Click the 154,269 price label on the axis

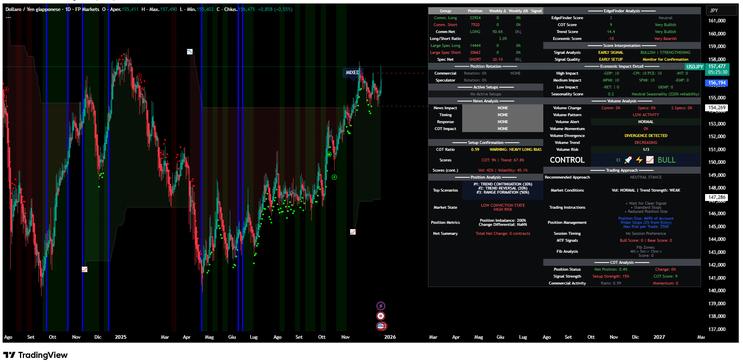click(x=717, y=108)
